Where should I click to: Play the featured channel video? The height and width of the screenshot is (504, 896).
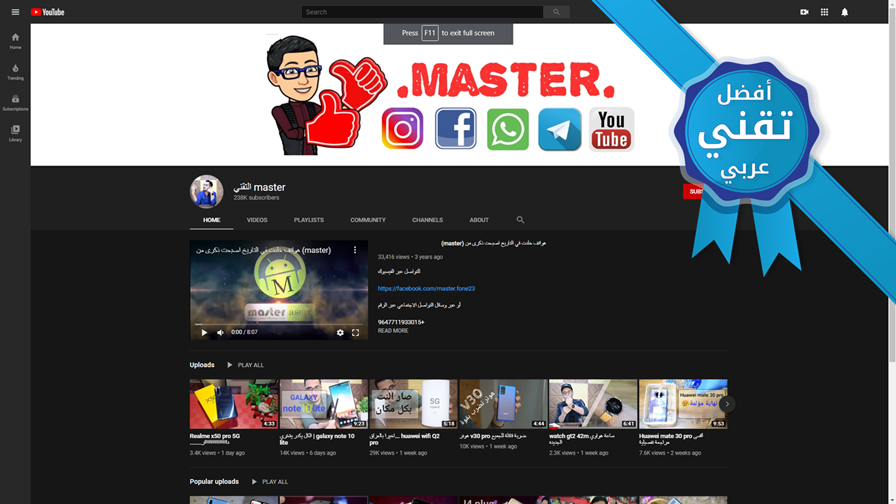pos(204,332)
